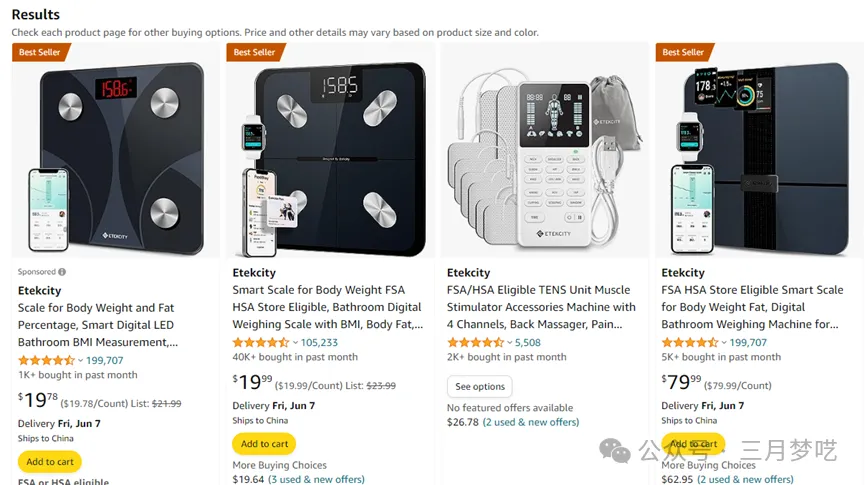Click See options for TENS Unit
865x485 pixels.
point(480,387)
